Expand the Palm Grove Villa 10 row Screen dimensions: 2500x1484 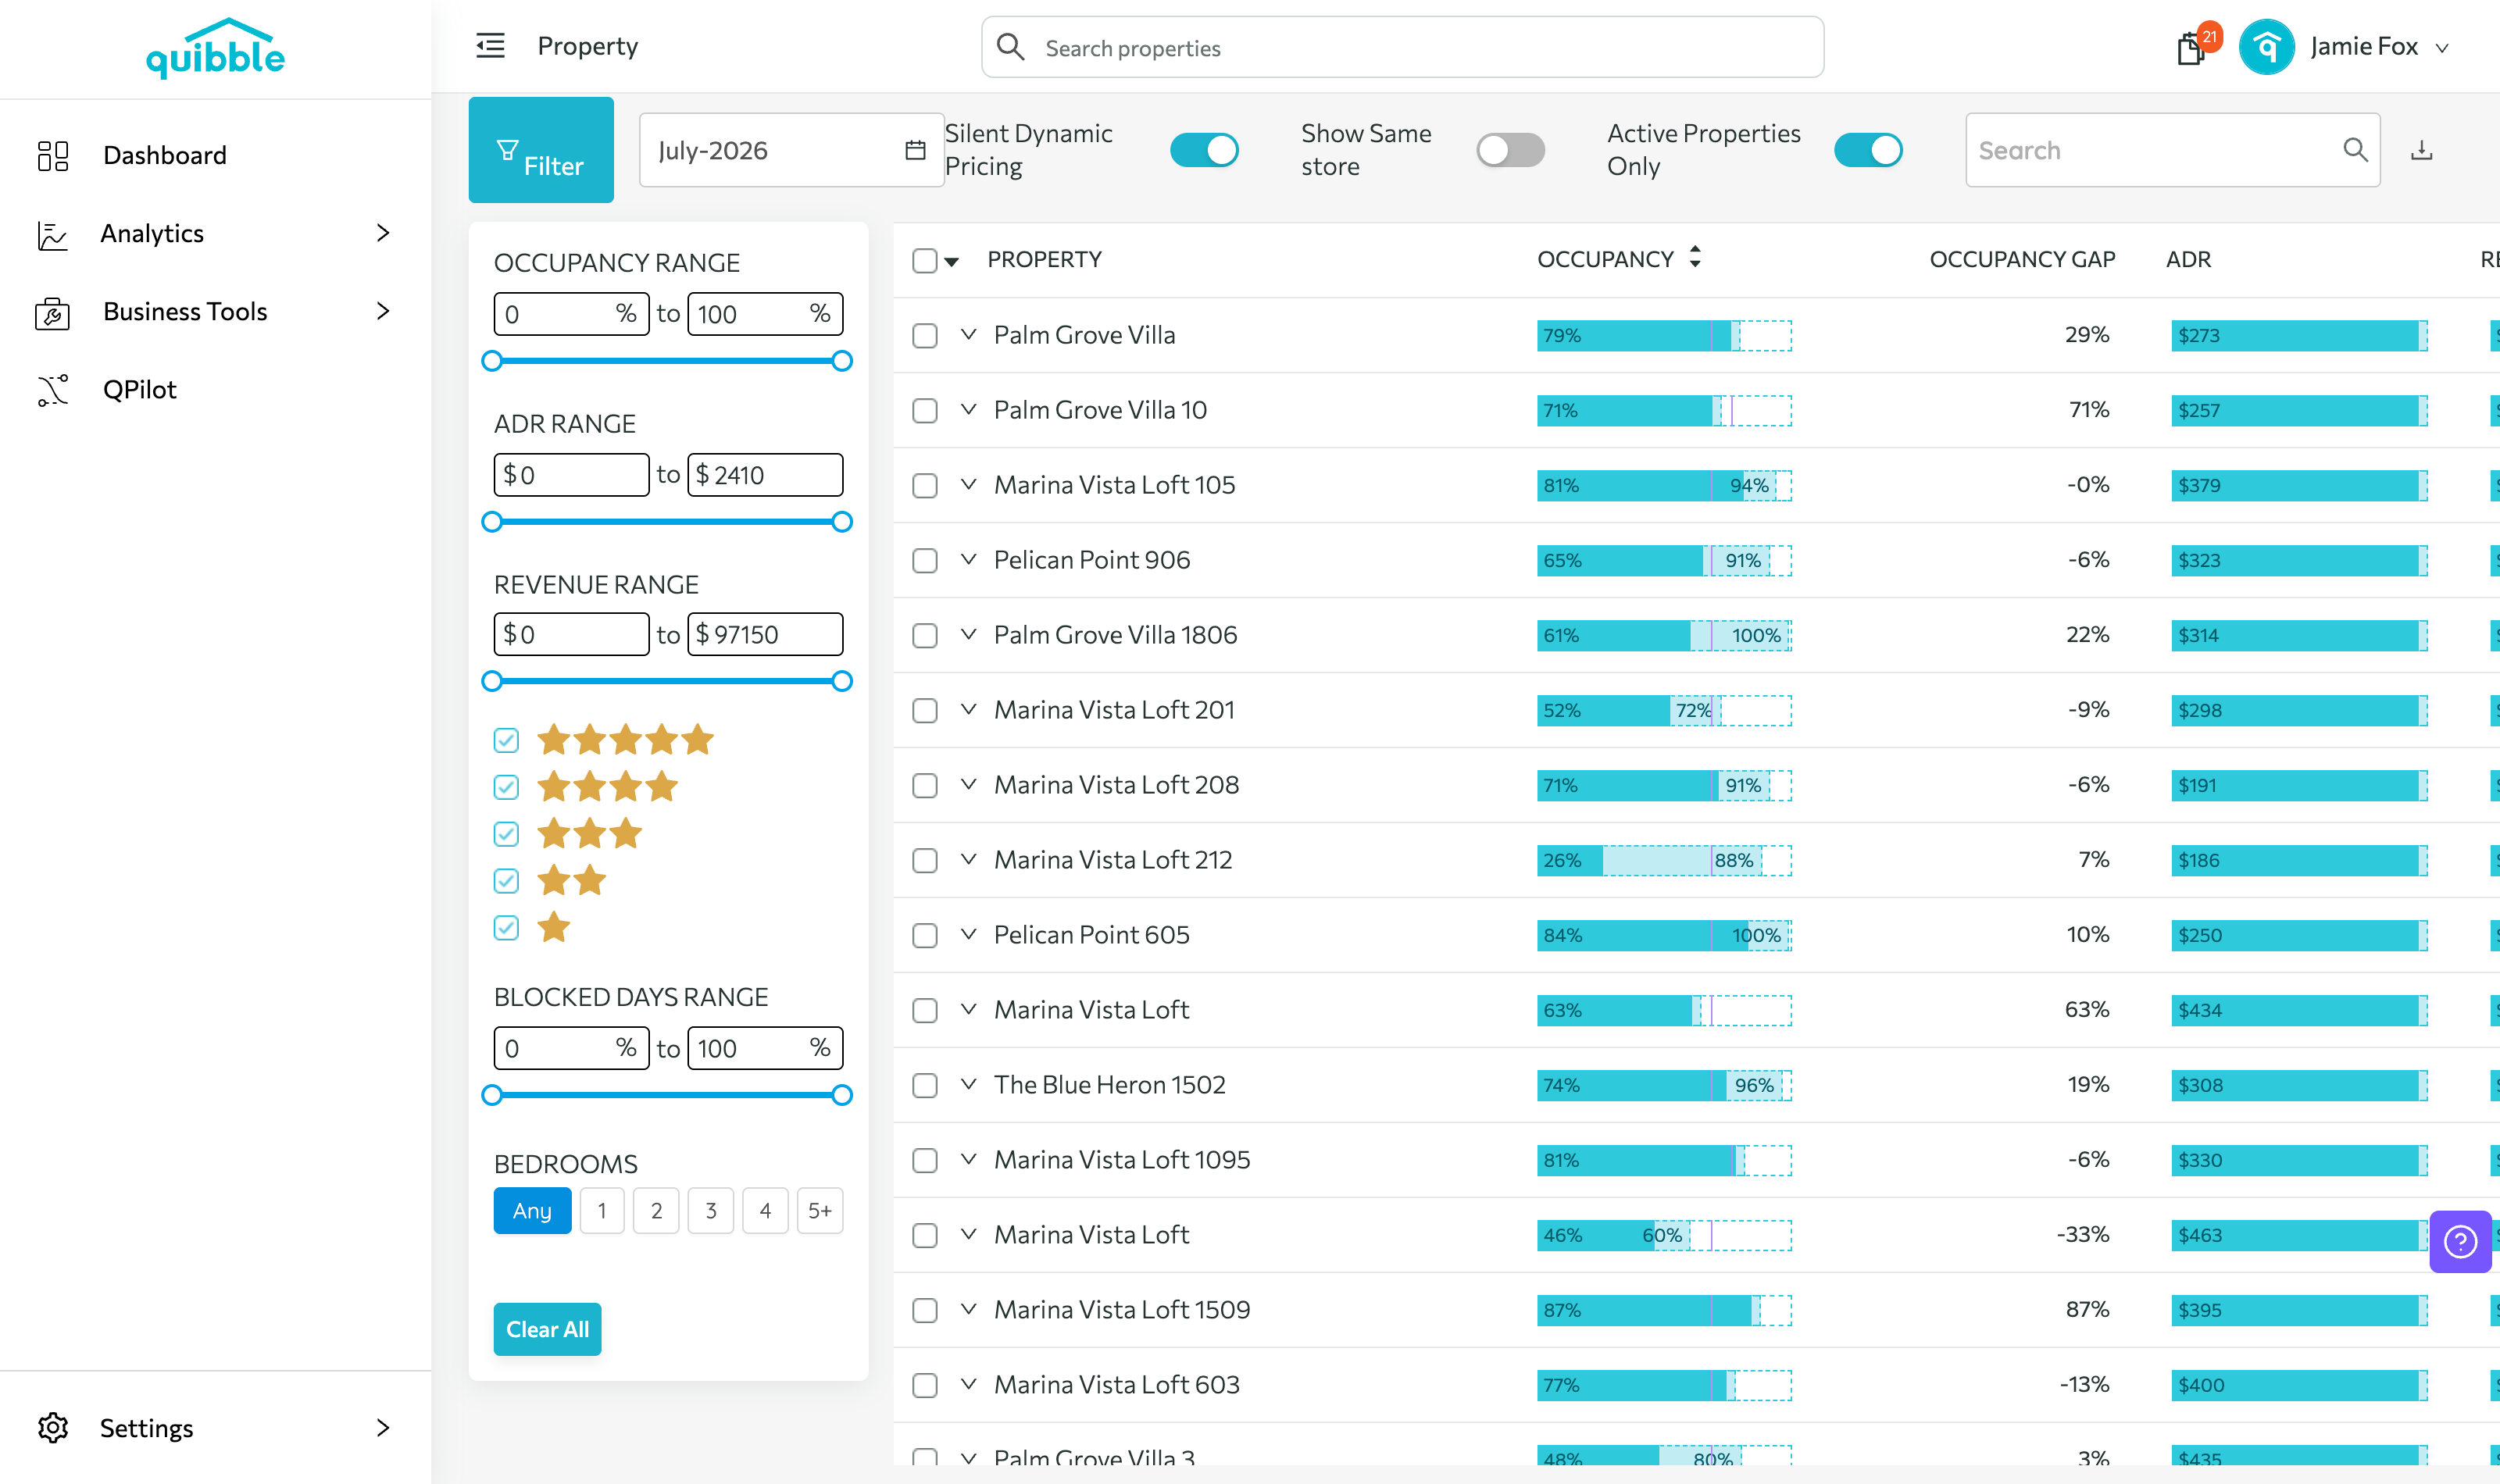point(968,409)
